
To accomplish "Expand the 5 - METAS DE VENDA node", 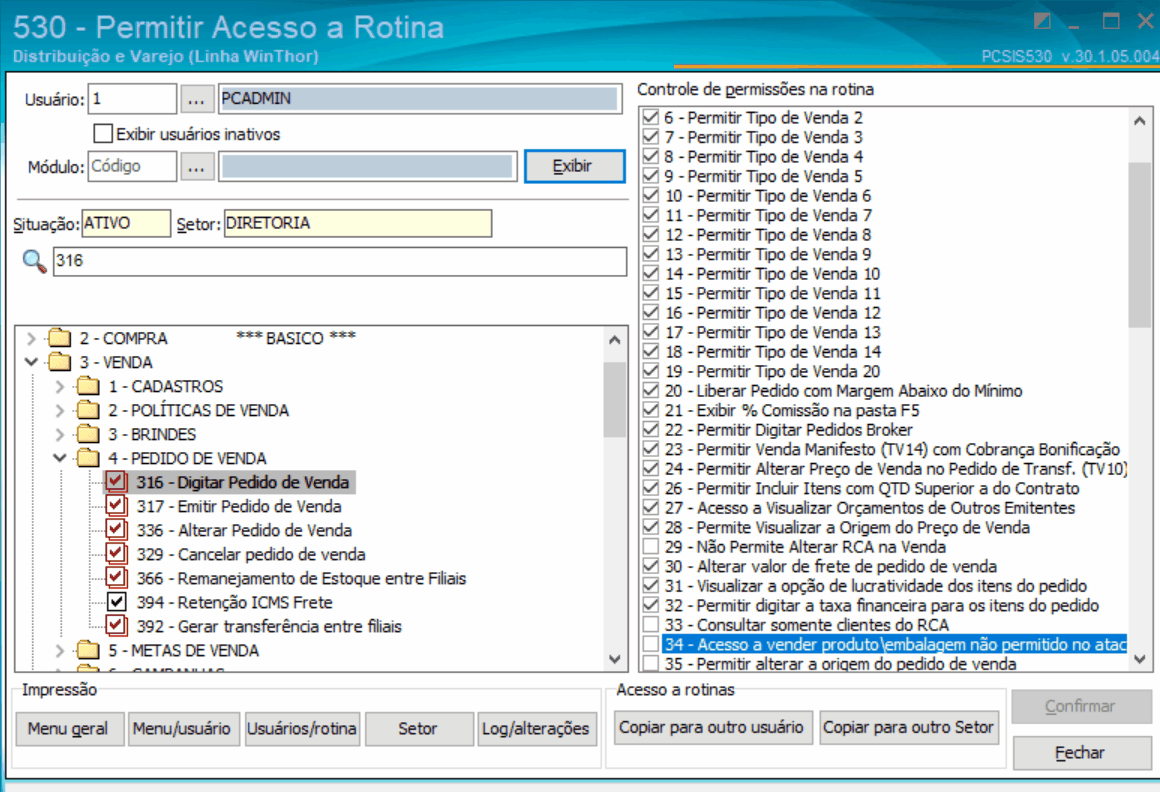I will [60, 651].
